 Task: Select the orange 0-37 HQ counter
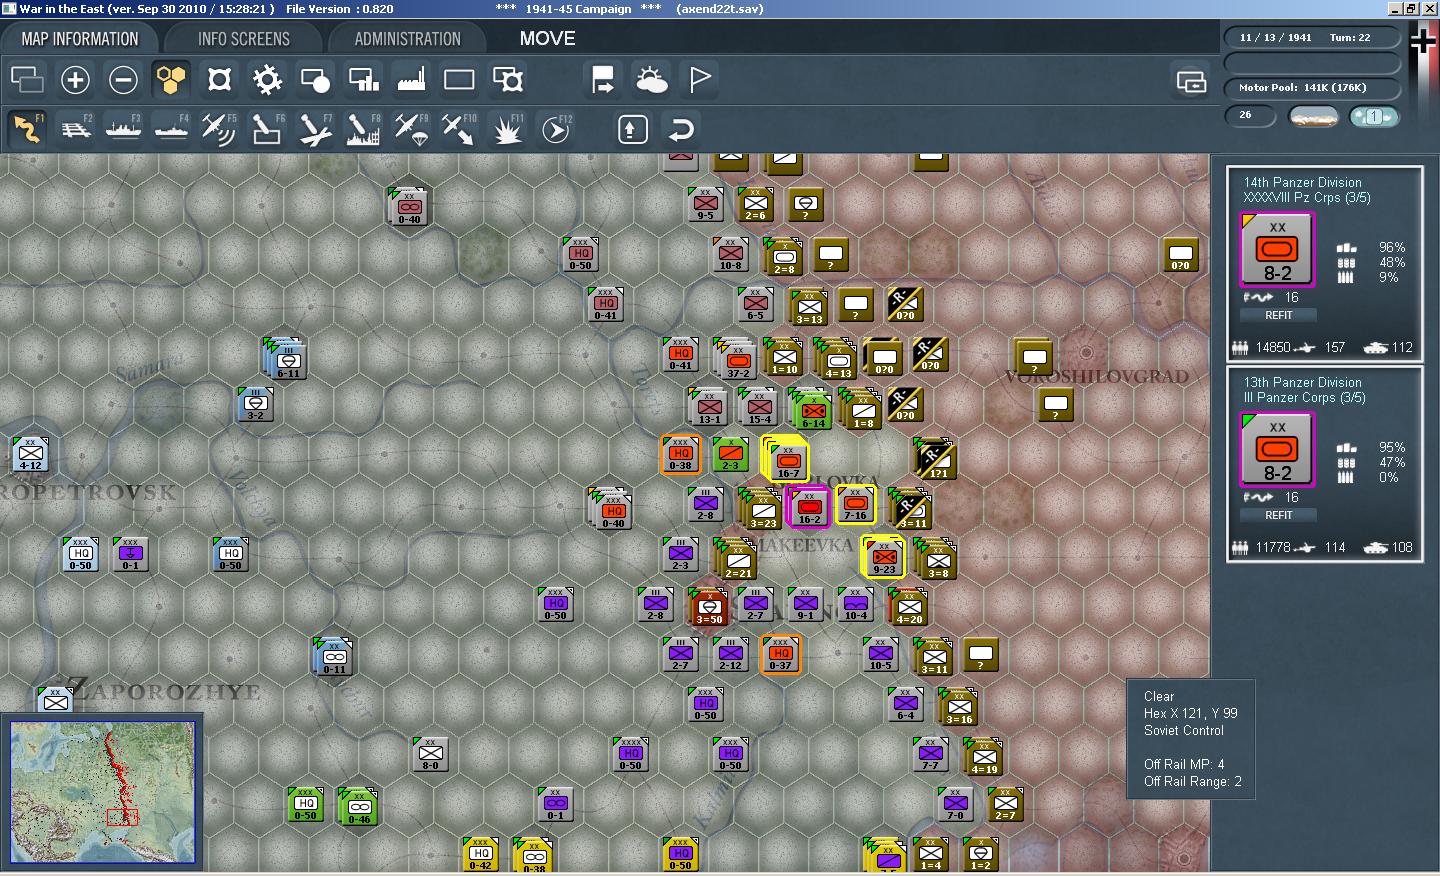click(x=781, y=655)
